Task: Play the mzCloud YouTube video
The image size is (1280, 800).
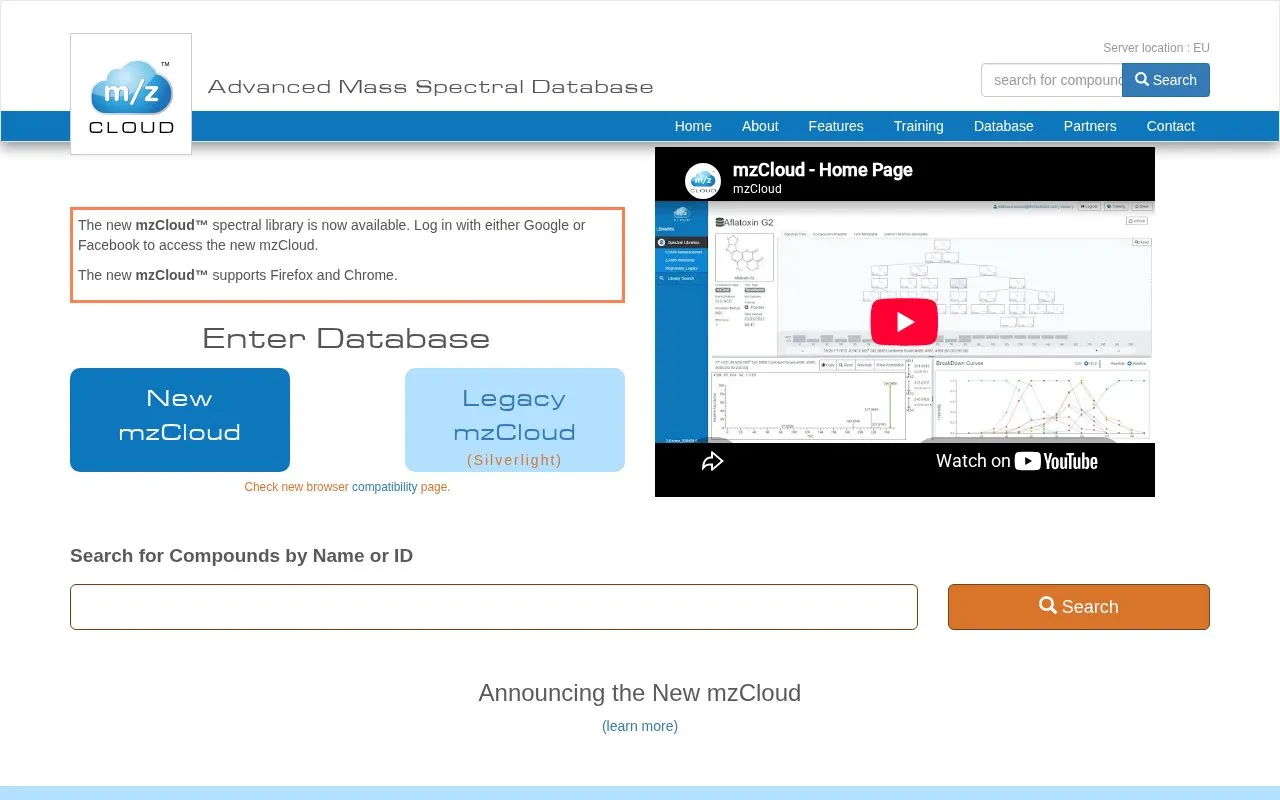Action: [x=904, y=322]
